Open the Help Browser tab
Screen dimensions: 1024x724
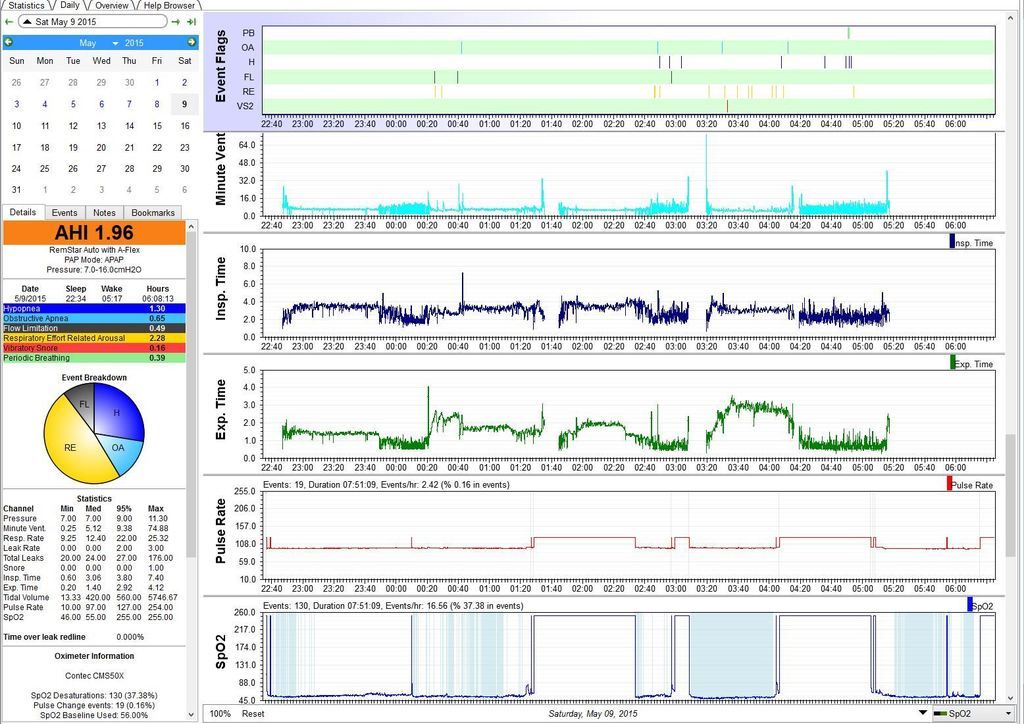(x=169, y=5)
